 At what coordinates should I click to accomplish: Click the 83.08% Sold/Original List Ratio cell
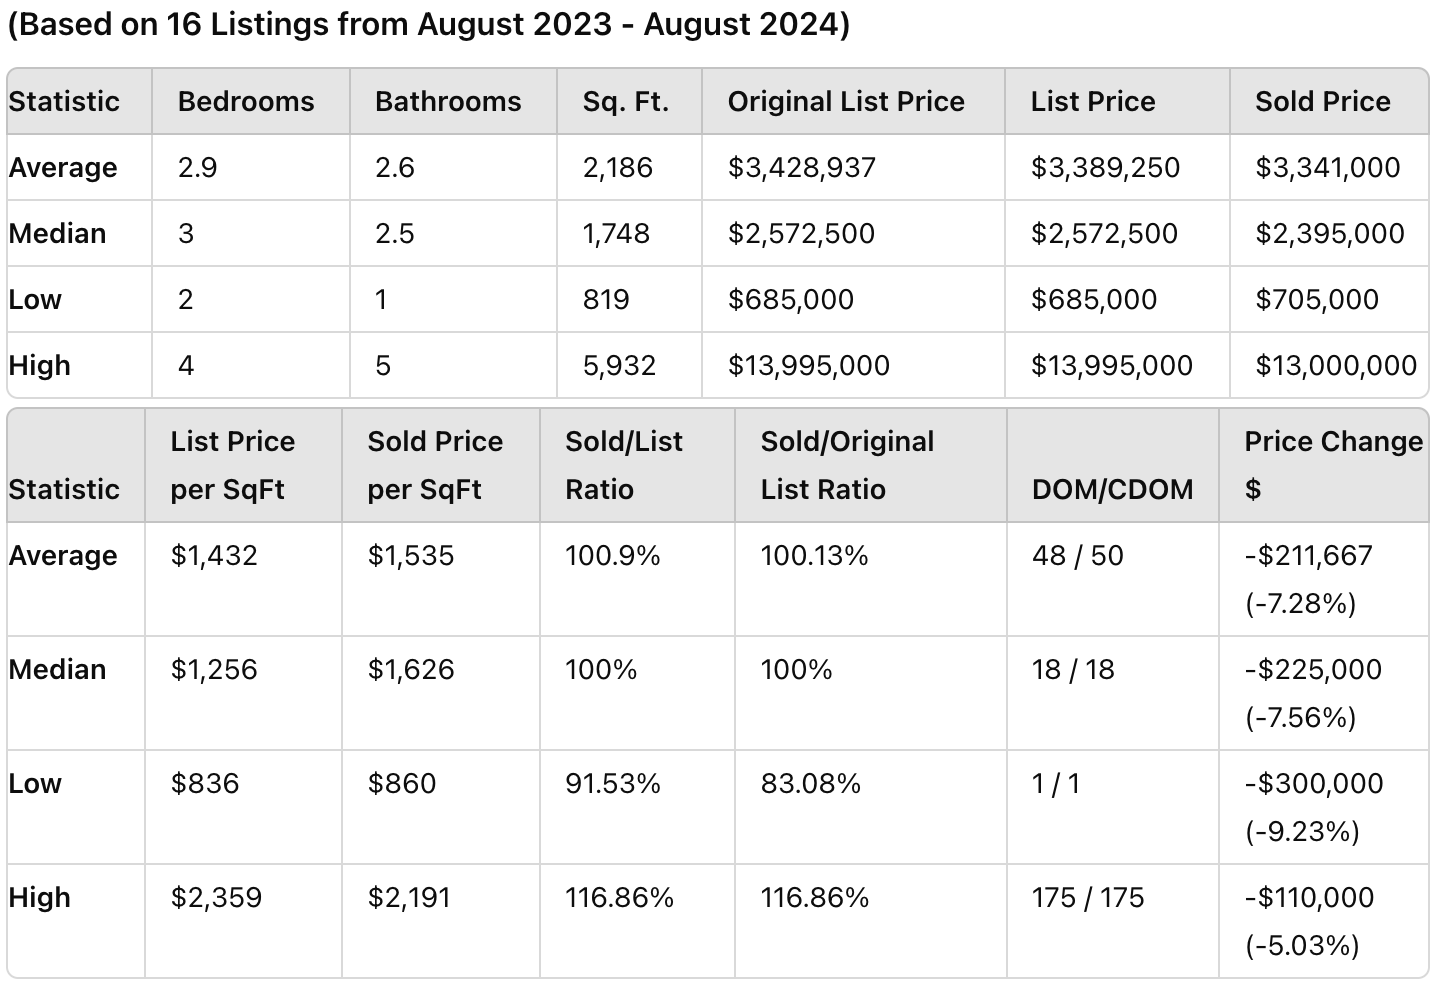pos(811,783)
